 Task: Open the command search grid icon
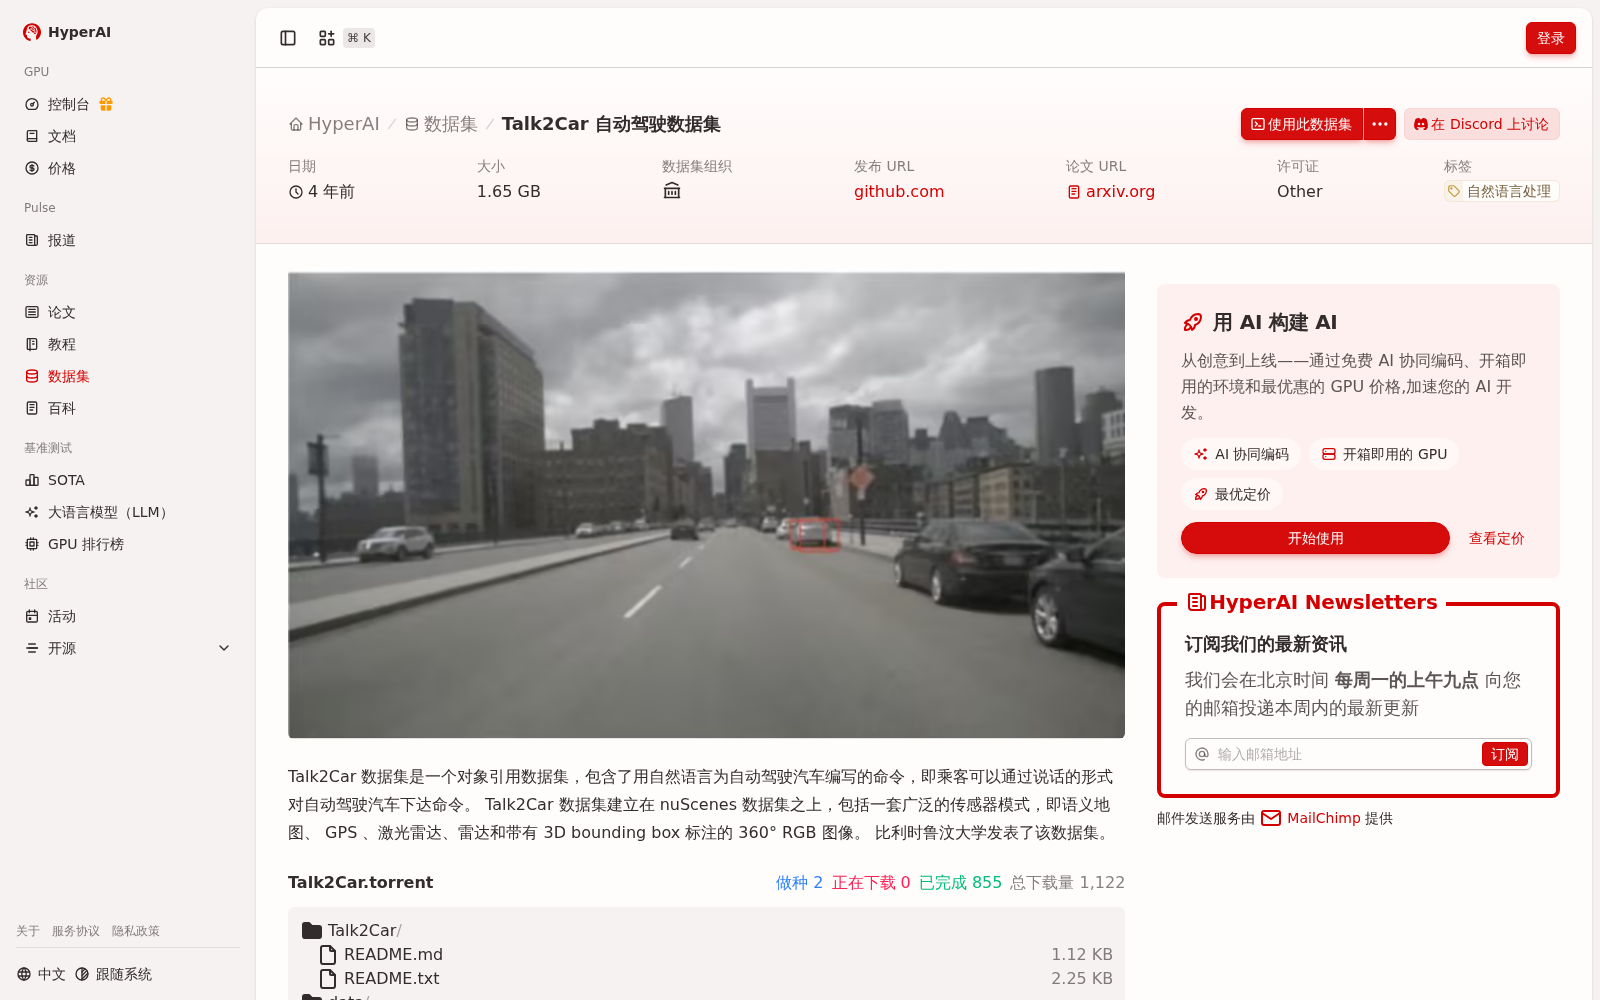point(327,38)
